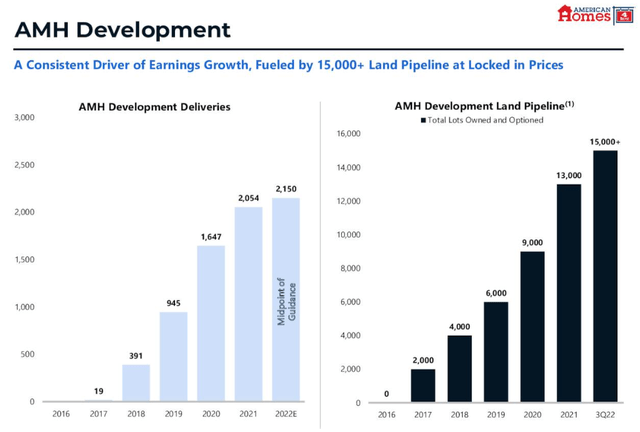Select the 3Q22 land pipeline bar

point(605,276)
